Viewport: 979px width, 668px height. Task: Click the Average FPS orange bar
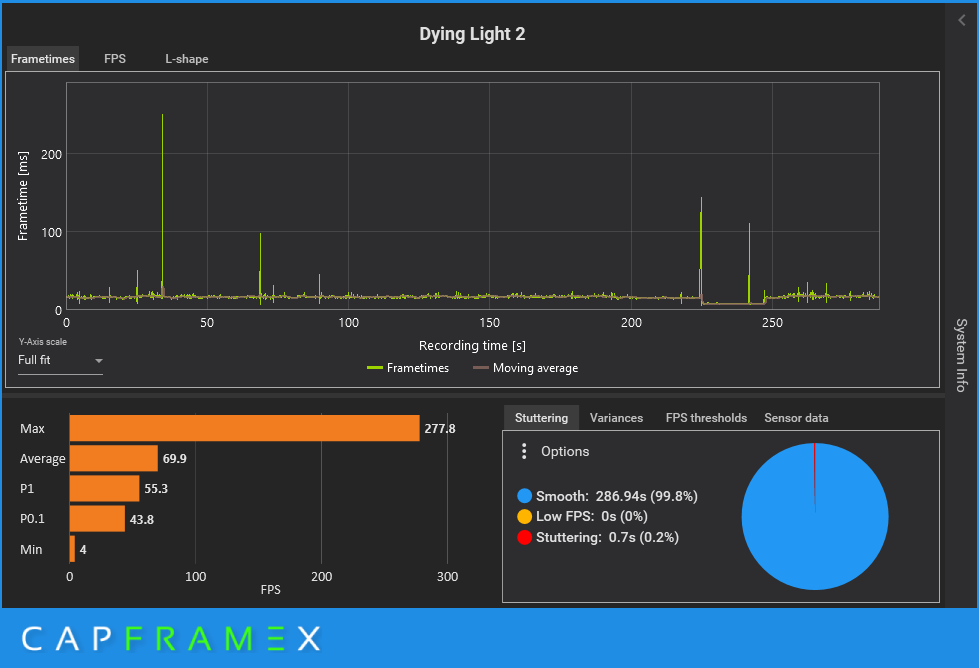[x=114, y=458]
